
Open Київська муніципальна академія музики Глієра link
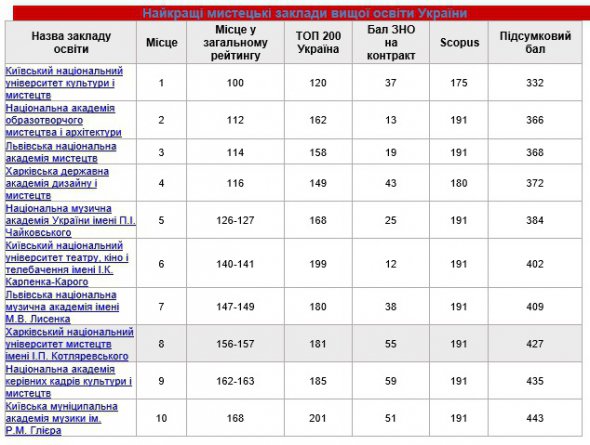[x=61, y=418]
